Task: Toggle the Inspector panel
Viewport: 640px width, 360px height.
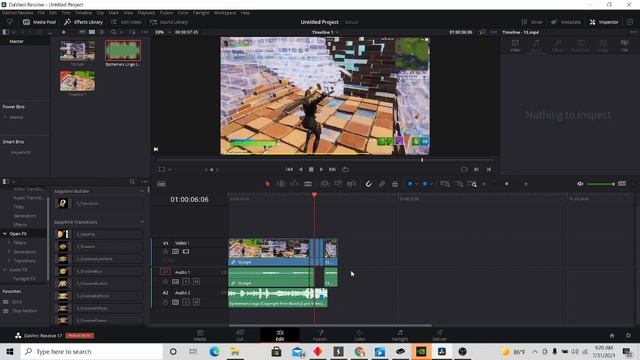Action: (604, 22)
